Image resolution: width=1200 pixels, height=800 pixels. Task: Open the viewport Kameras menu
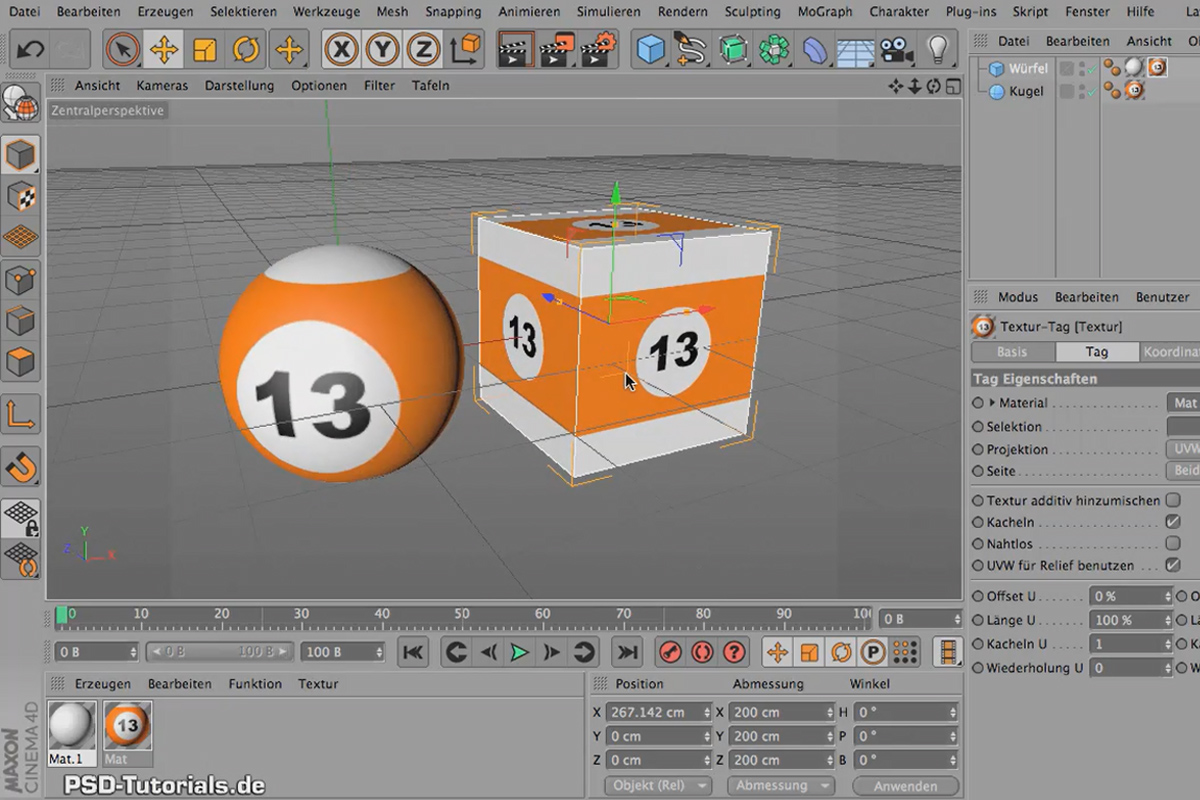tap(162, 86)
